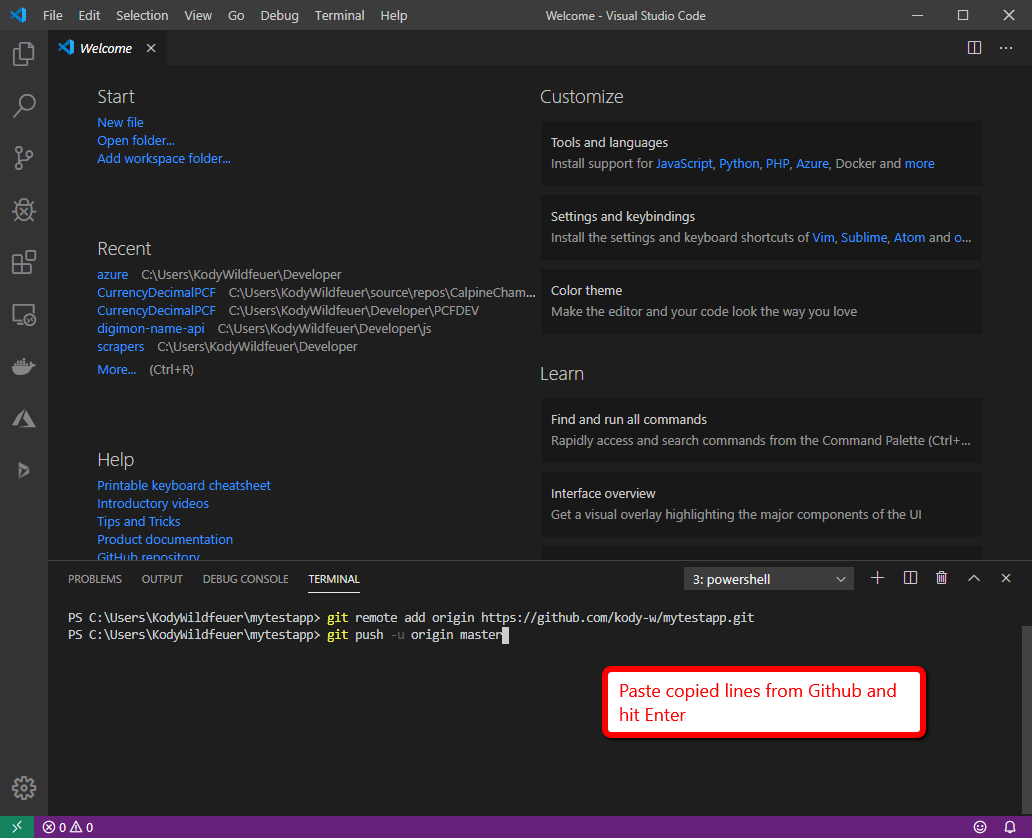Image resolution: width=1032 pixels, height=838 pixels.
Task: Open notifications bell in status bar
Action: tap(1010, 827)
